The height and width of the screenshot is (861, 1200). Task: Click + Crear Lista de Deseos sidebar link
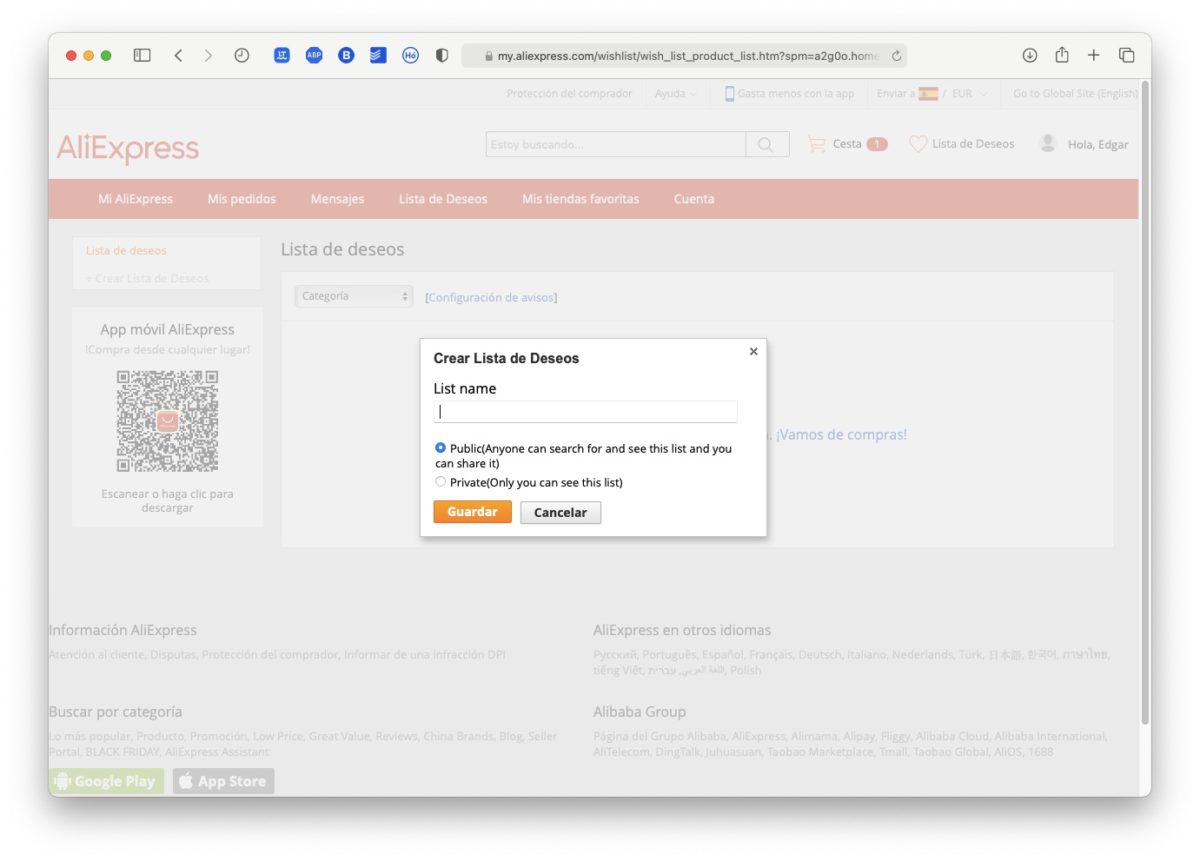click(147, 279)
